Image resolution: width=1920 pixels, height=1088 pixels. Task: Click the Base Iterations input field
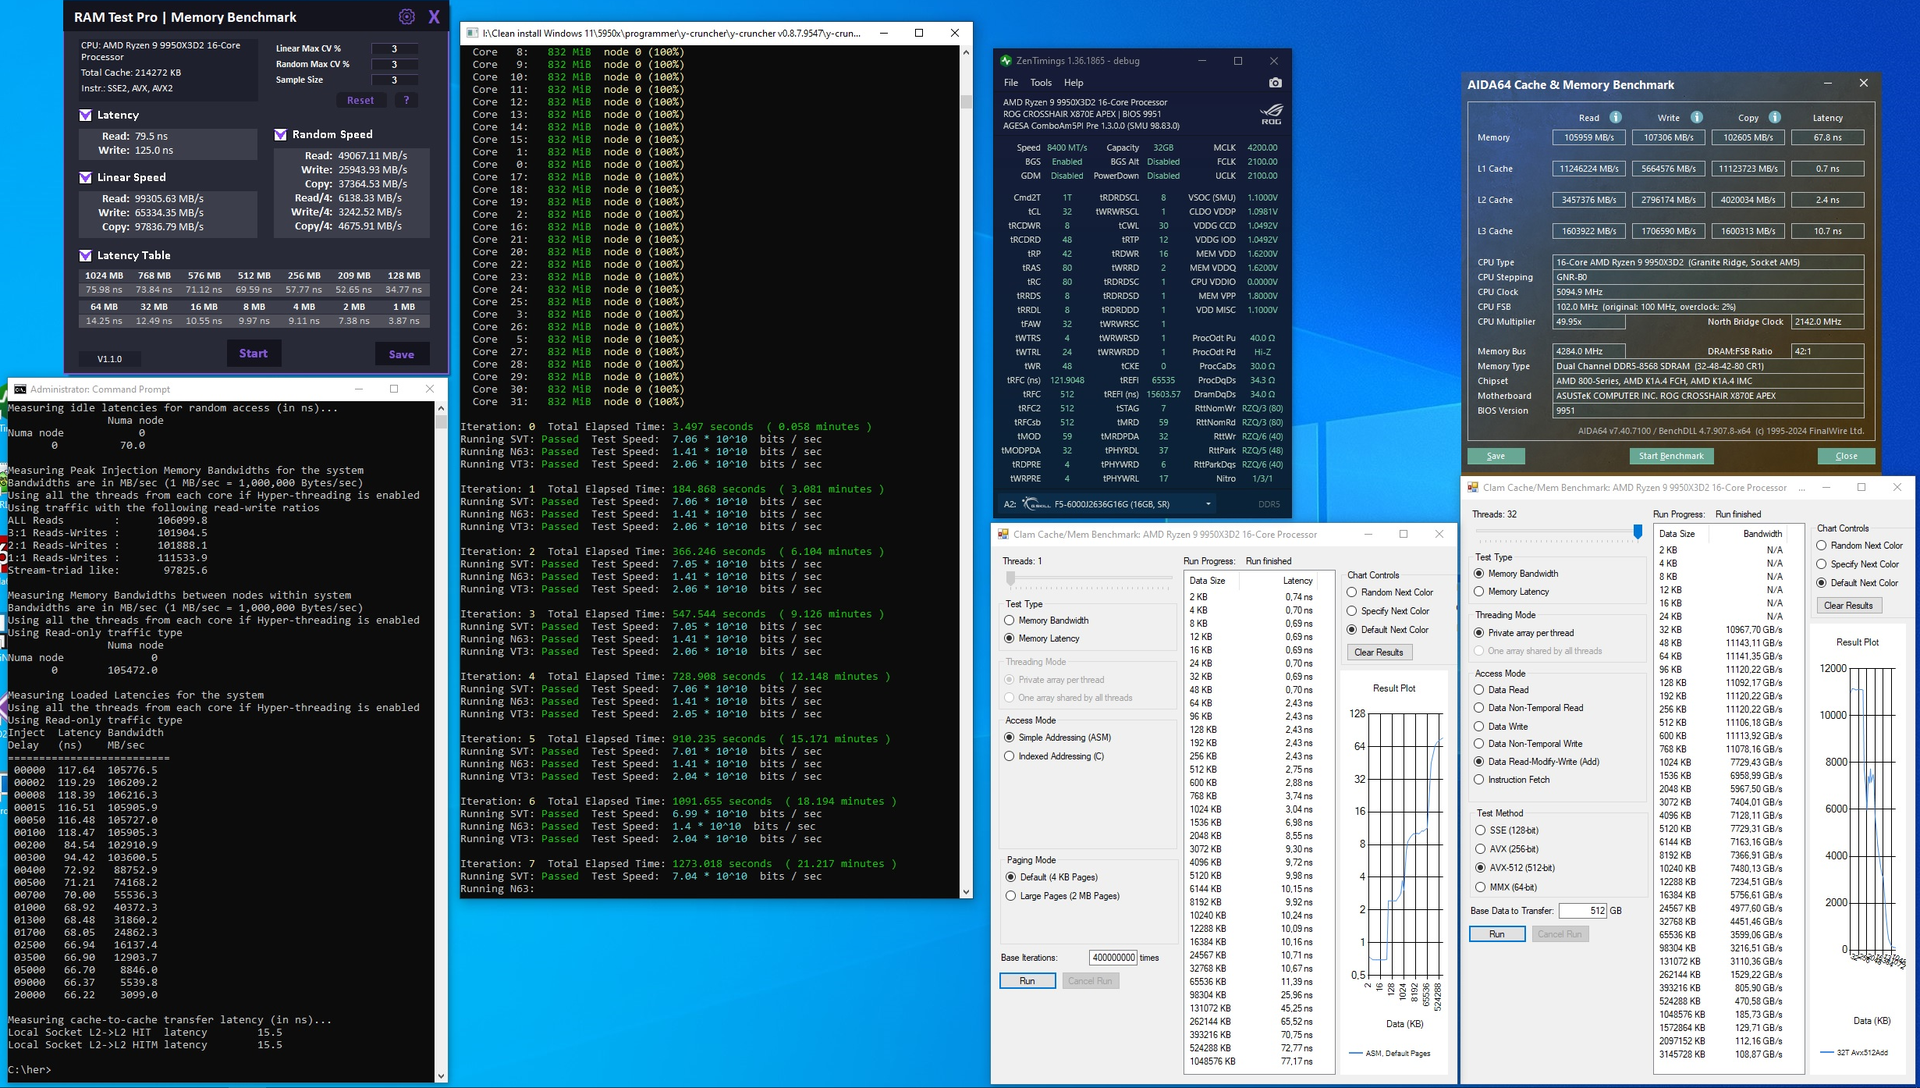(1113, 958)
